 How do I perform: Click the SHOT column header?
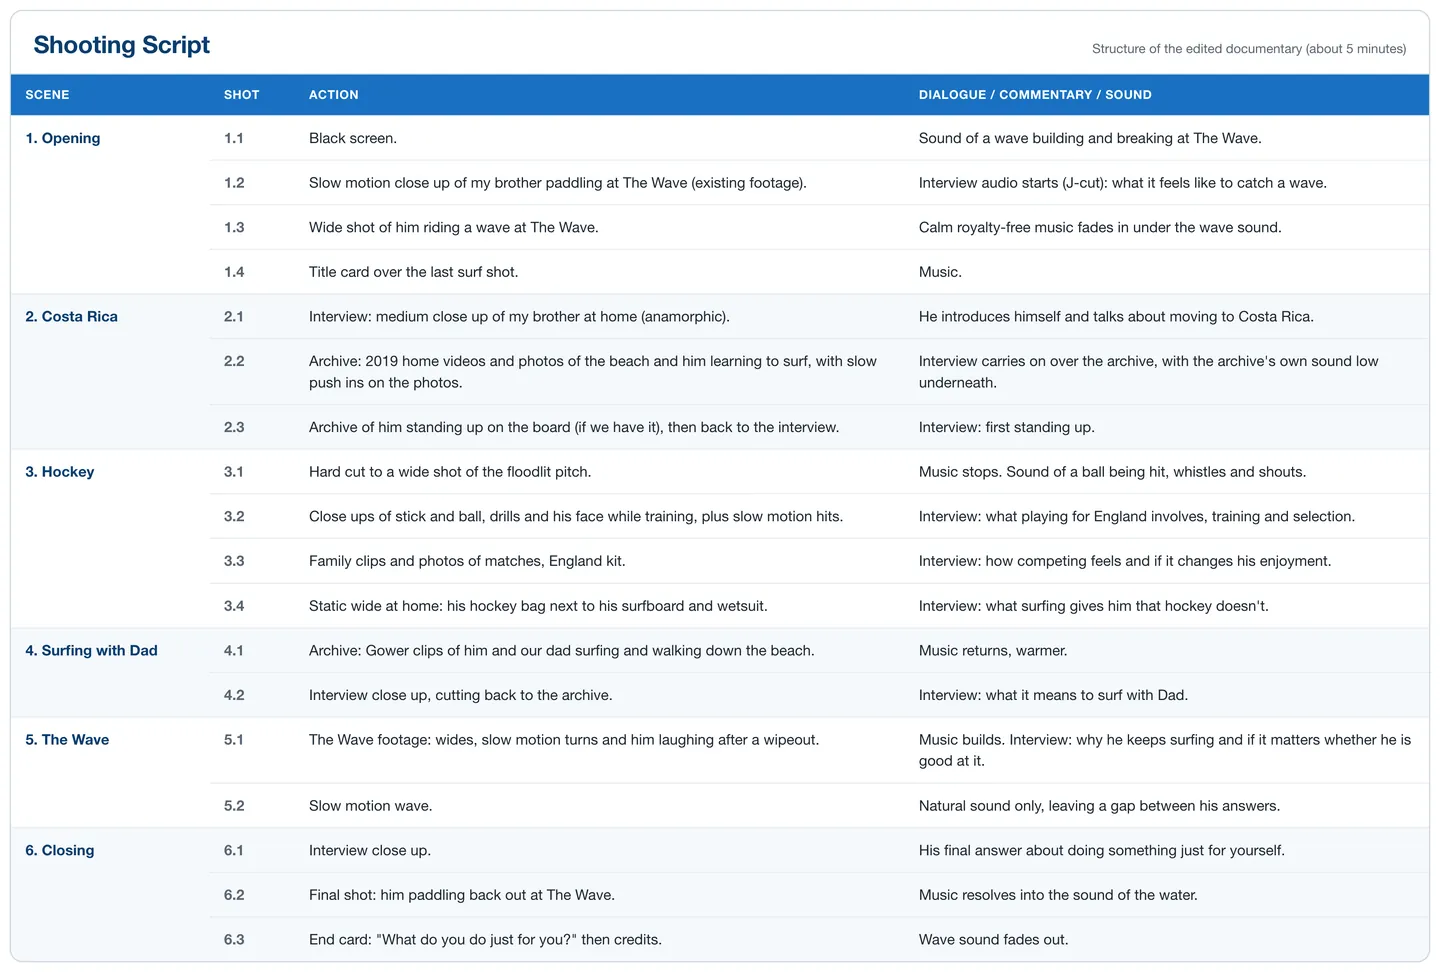242,95
